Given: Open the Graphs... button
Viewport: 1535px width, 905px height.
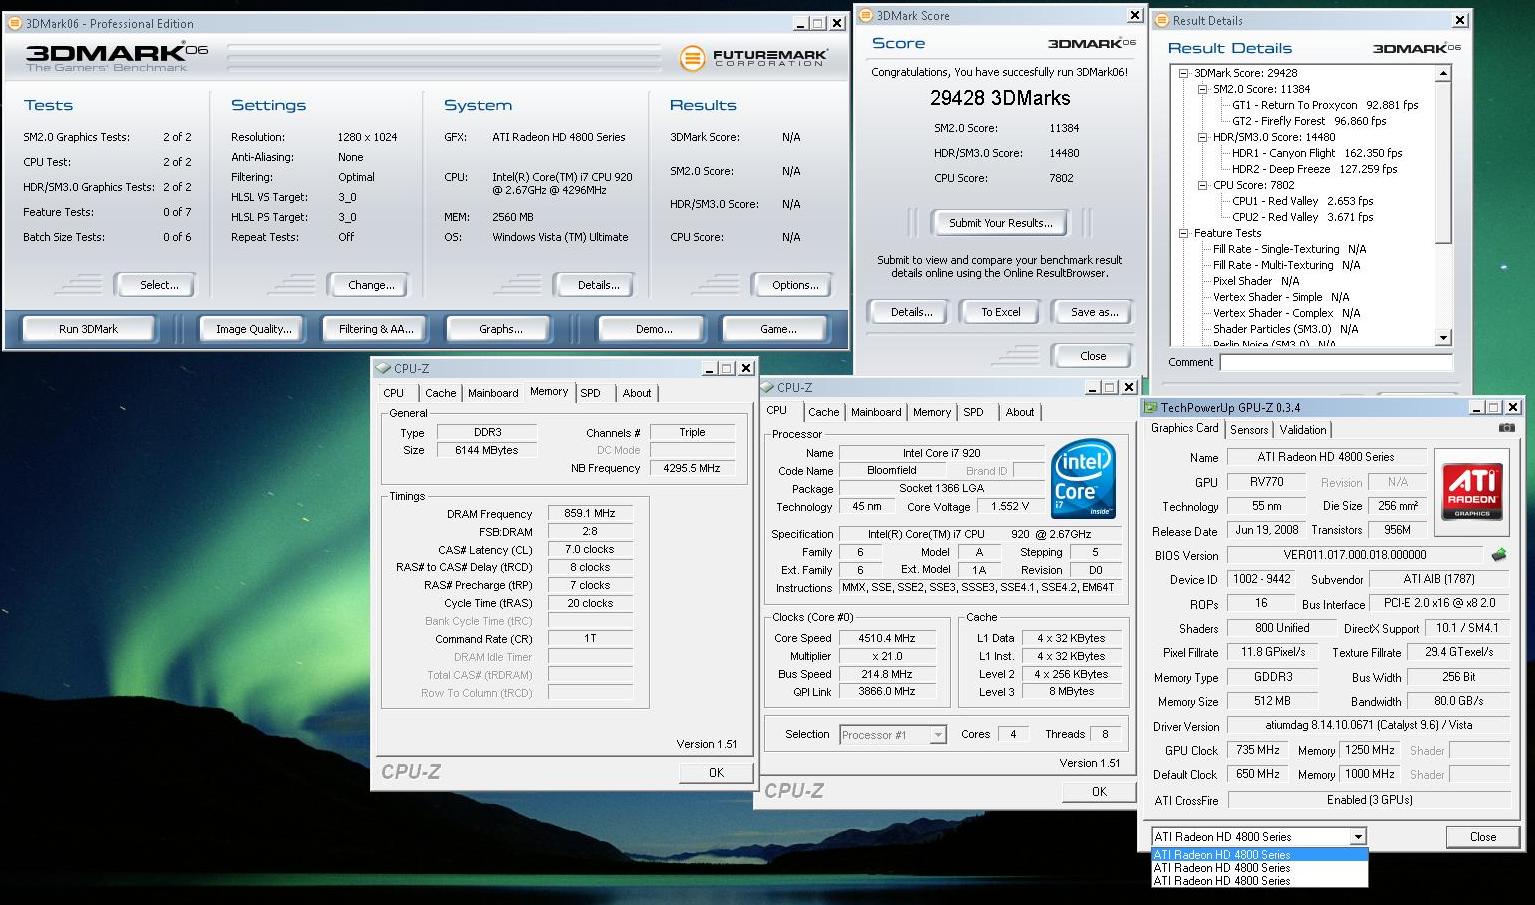Looking at the screenshot, I should tap(500, 329).
